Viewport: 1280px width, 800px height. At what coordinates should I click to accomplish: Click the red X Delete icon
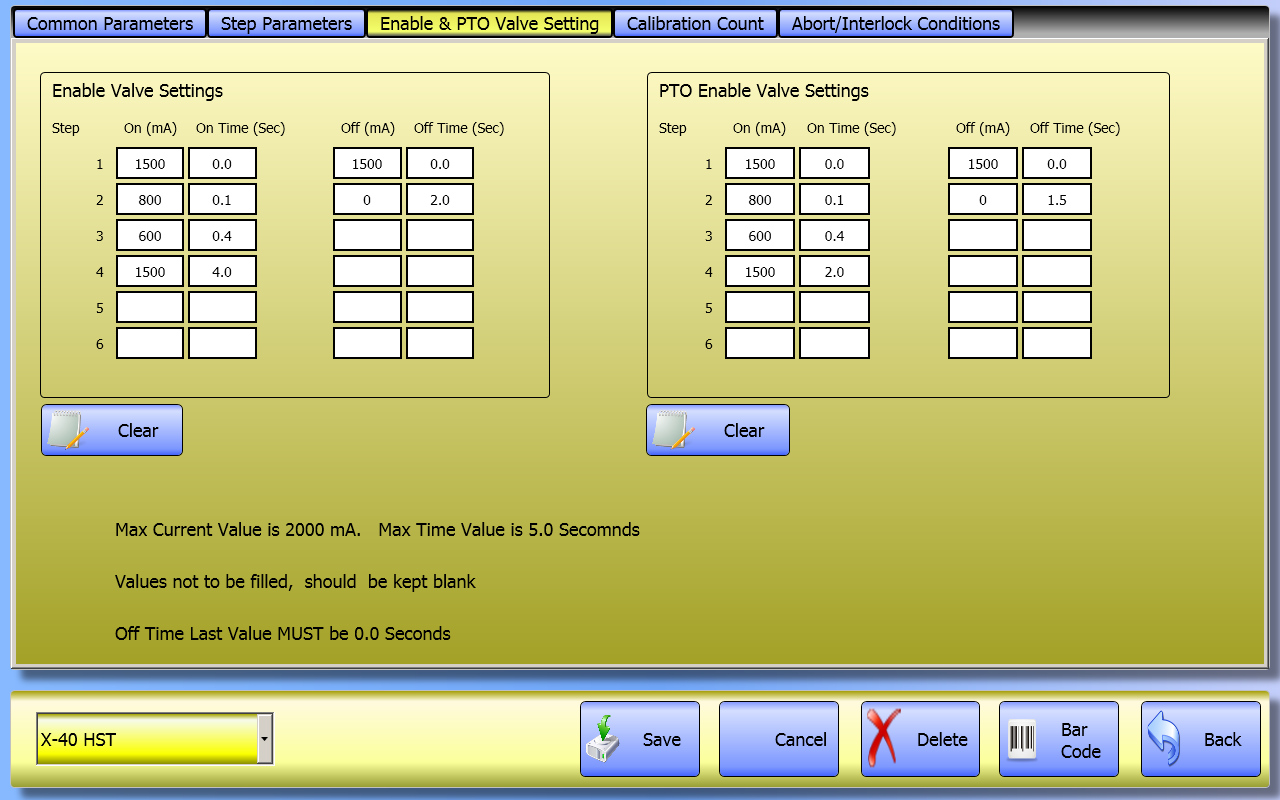pos(884,739)
